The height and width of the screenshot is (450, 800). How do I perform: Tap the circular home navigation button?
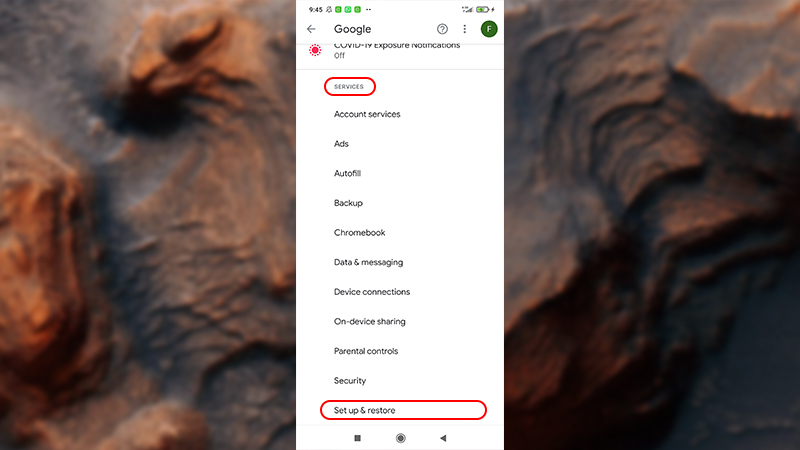coord(401,438)
